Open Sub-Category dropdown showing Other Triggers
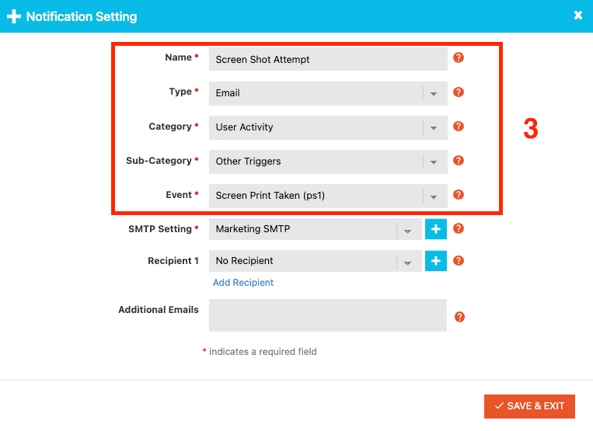Viewport: 593px width, 431px height. (x=328, y=162)
